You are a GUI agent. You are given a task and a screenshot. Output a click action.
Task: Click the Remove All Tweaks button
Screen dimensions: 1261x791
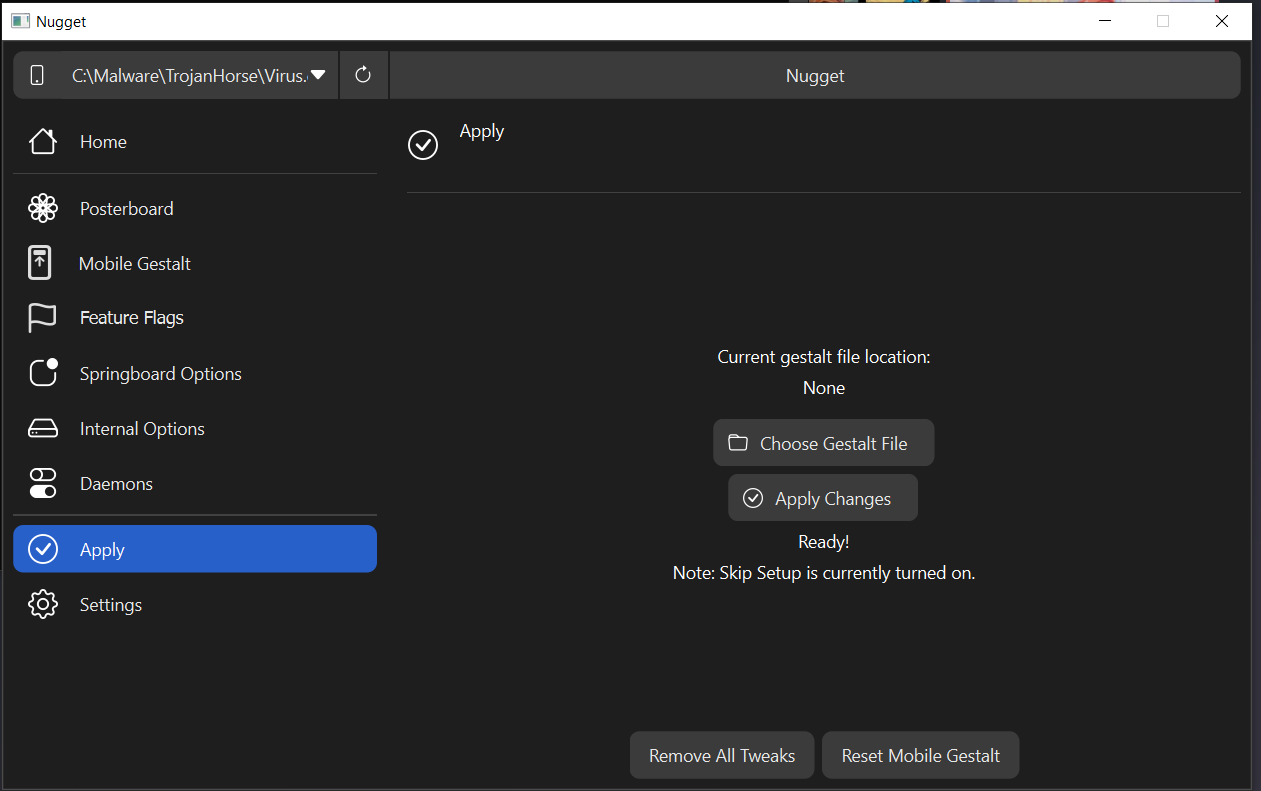tap(722, 755)
